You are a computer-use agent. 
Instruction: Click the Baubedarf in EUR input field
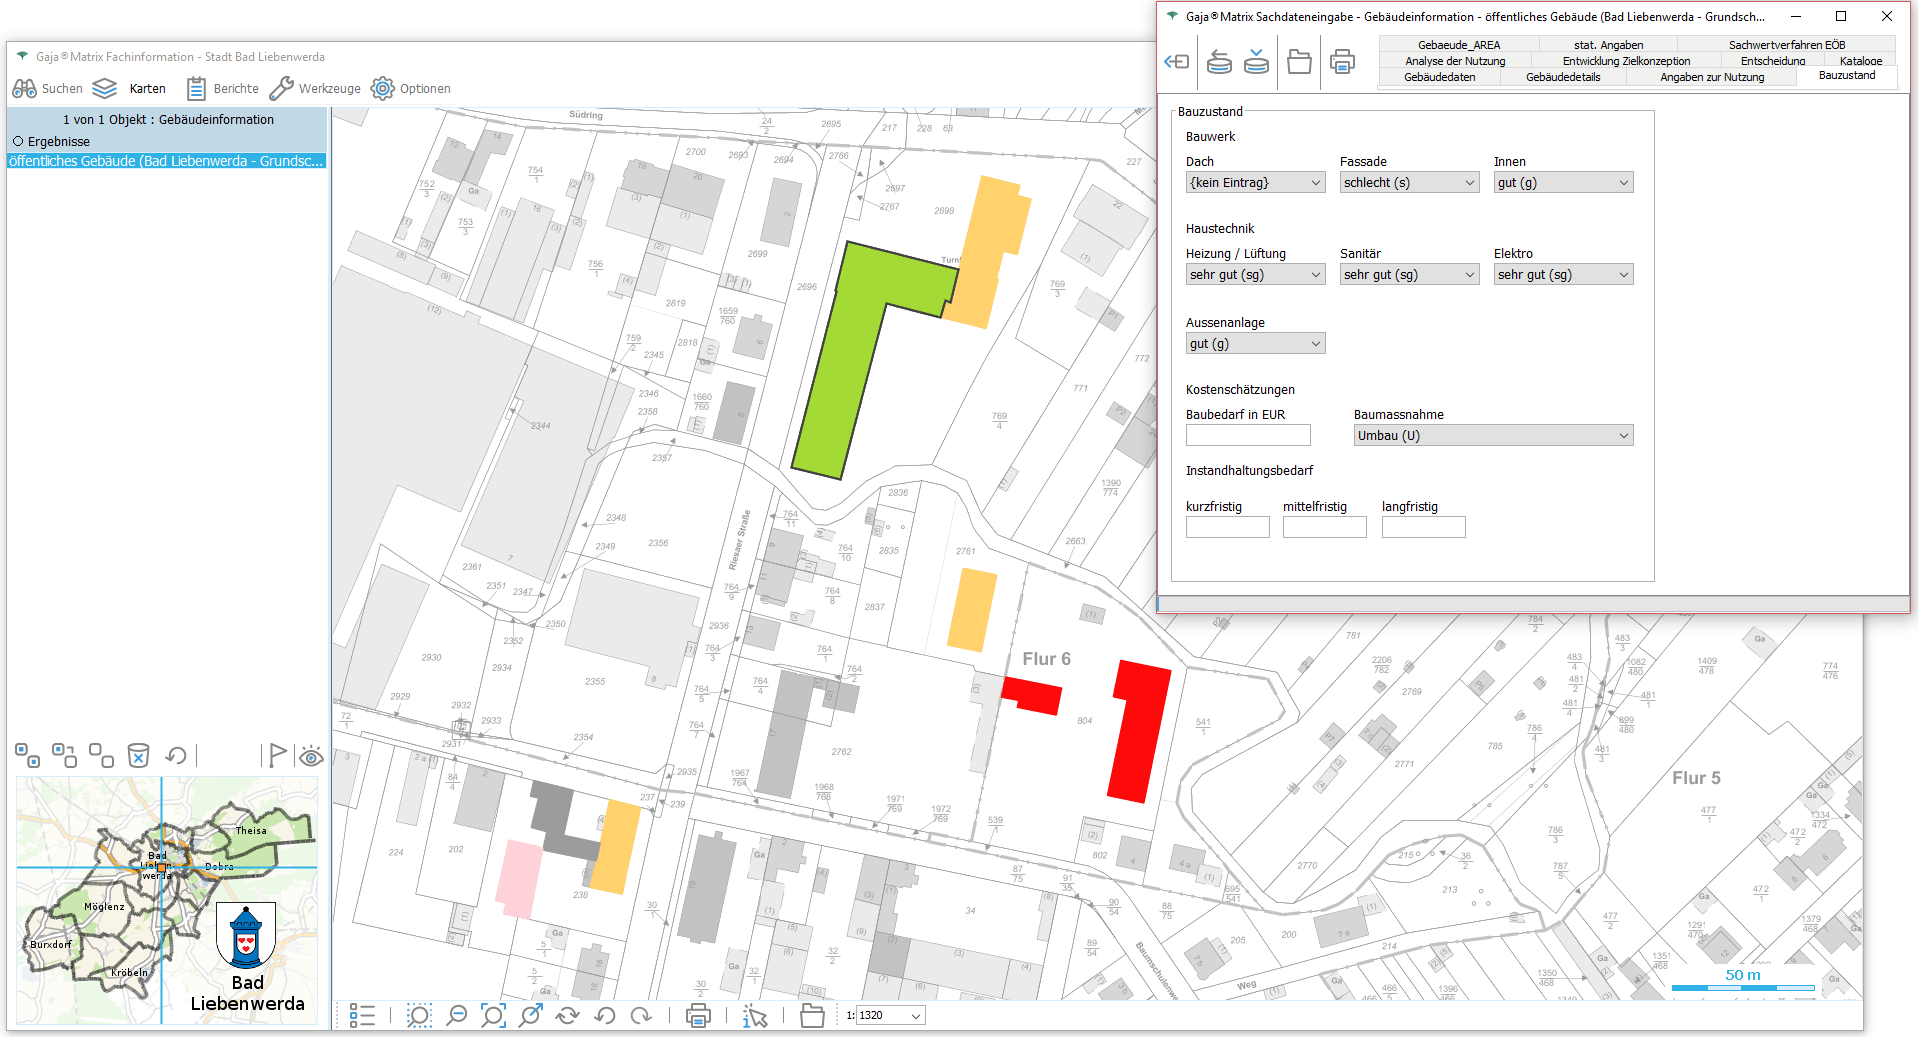point(1247,436)
